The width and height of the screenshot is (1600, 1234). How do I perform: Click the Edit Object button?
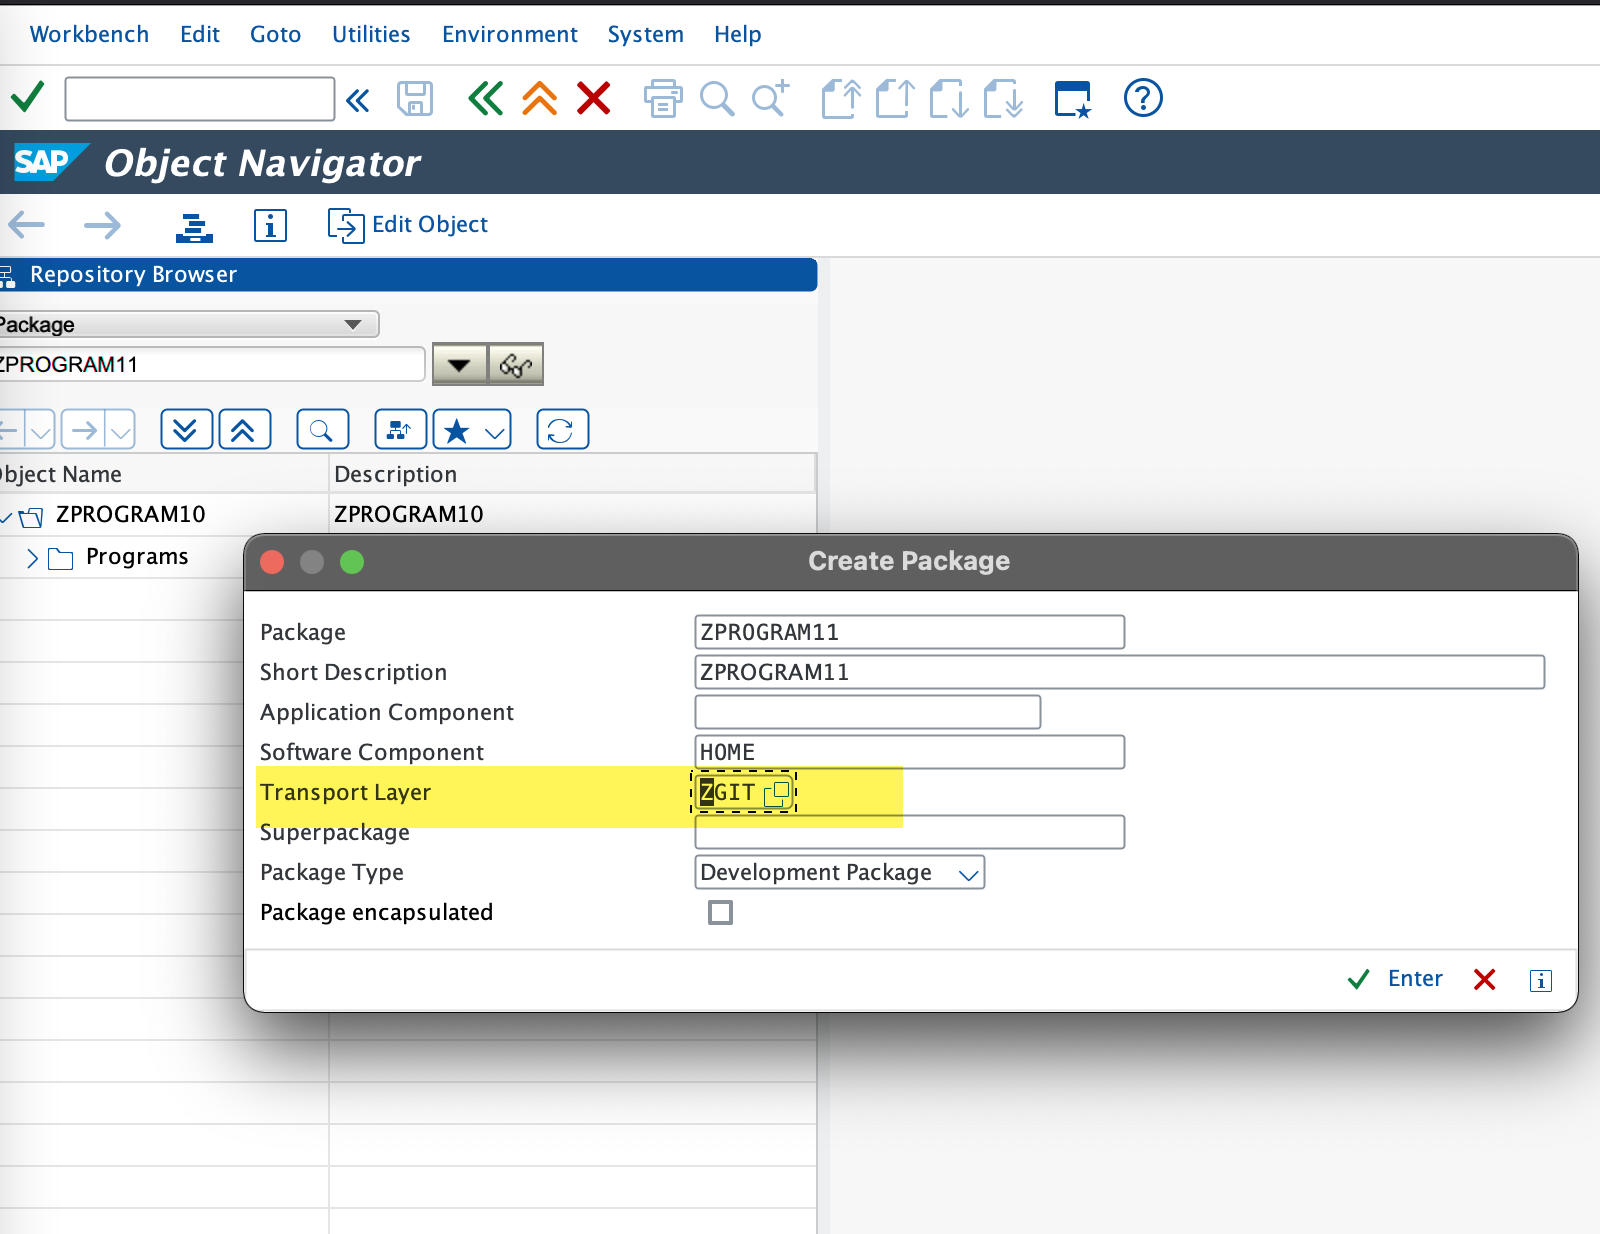408,225
